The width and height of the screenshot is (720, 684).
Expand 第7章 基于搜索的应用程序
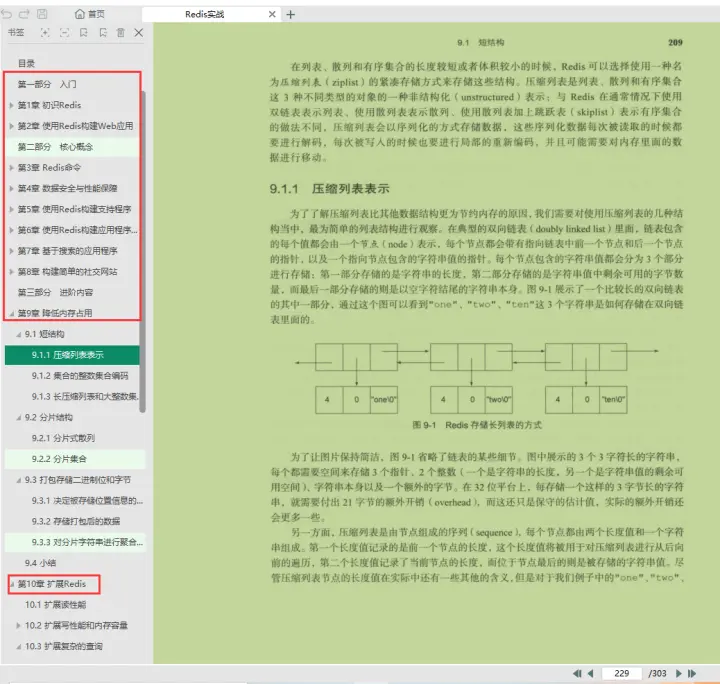[11, 251]
